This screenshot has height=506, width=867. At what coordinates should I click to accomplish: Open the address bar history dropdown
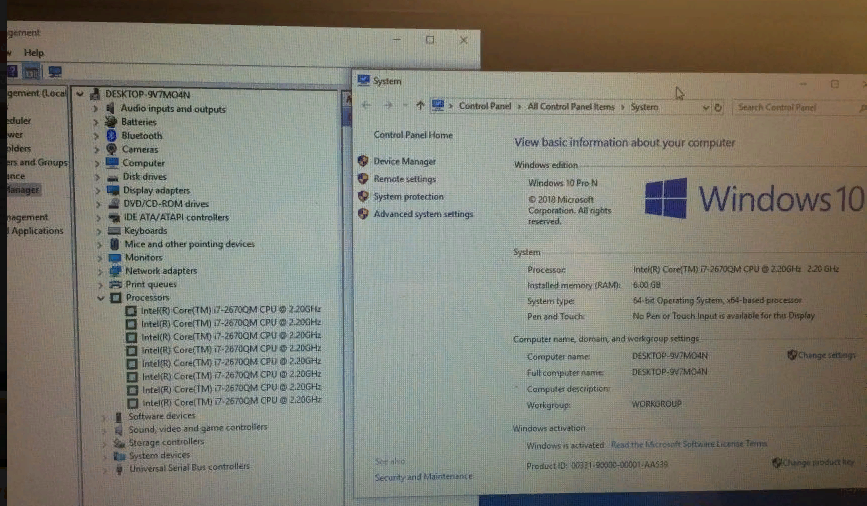706,107
